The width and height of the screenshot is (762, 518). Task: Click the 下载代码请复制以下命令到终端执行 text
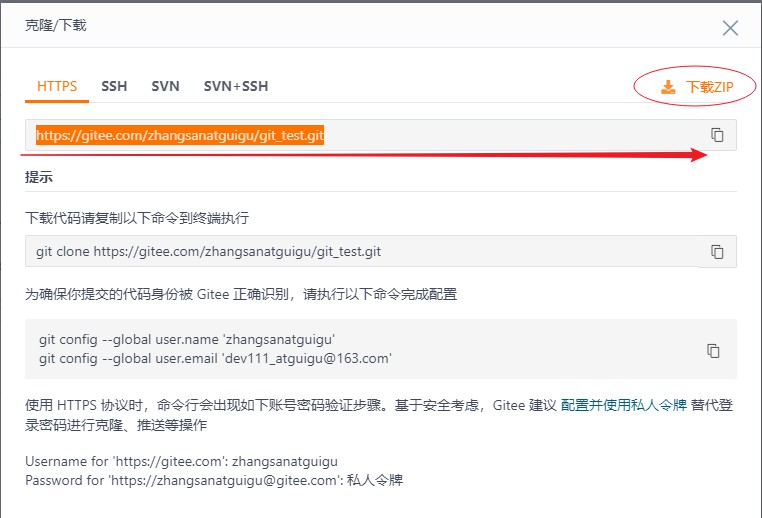point(137,218)
